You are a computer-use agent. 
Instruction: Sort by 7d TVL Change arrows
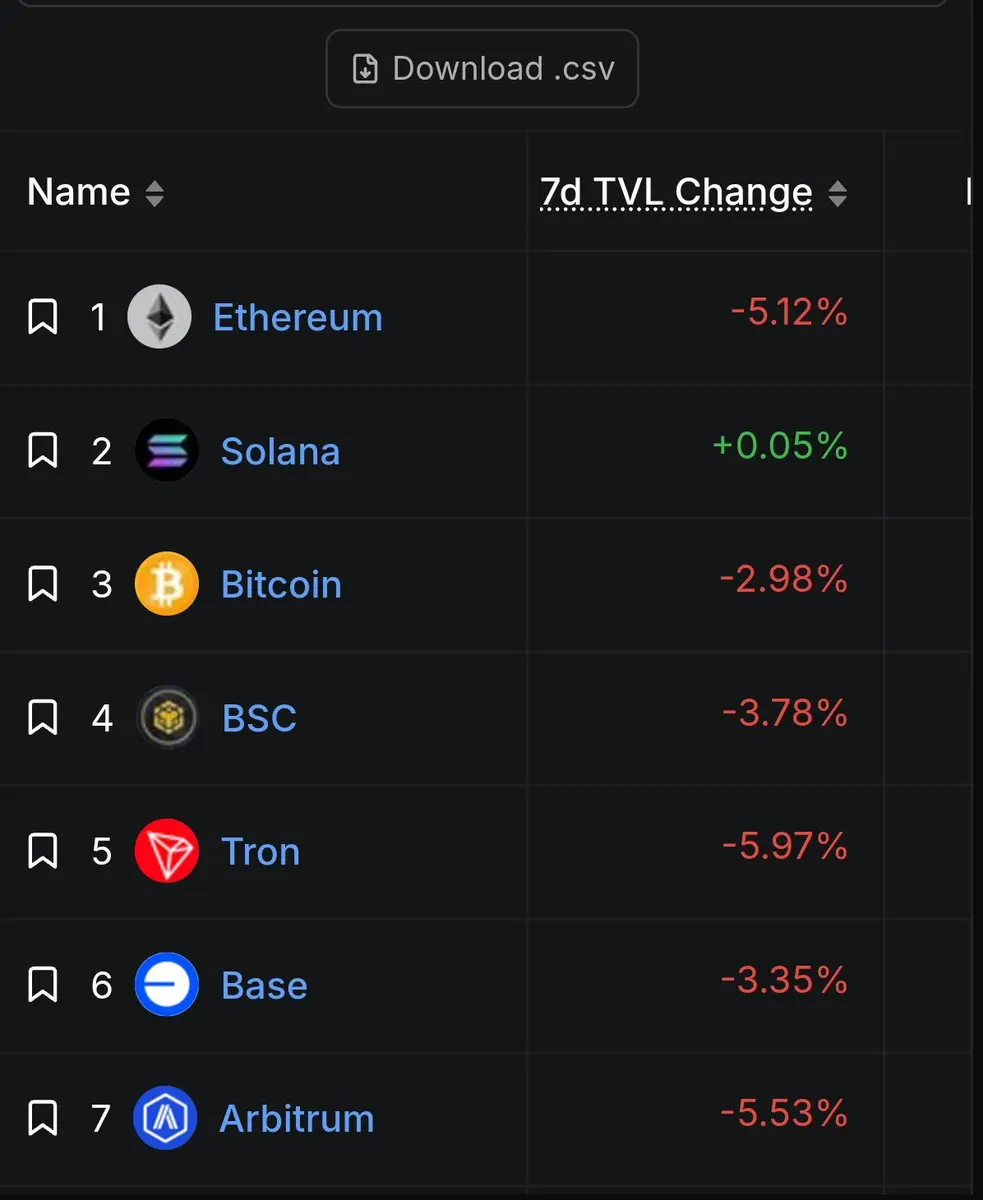point(838,193)
